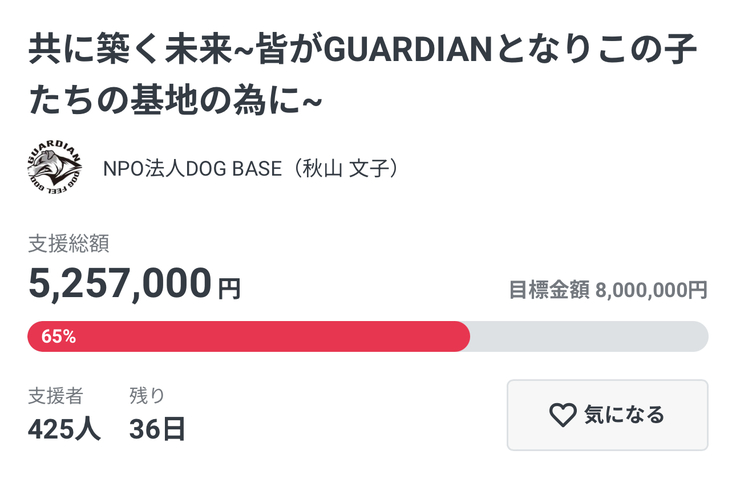Click the gray unfilled part of the progress bar
Viewport: 736px width, 487px height.
tap(588, 337)
